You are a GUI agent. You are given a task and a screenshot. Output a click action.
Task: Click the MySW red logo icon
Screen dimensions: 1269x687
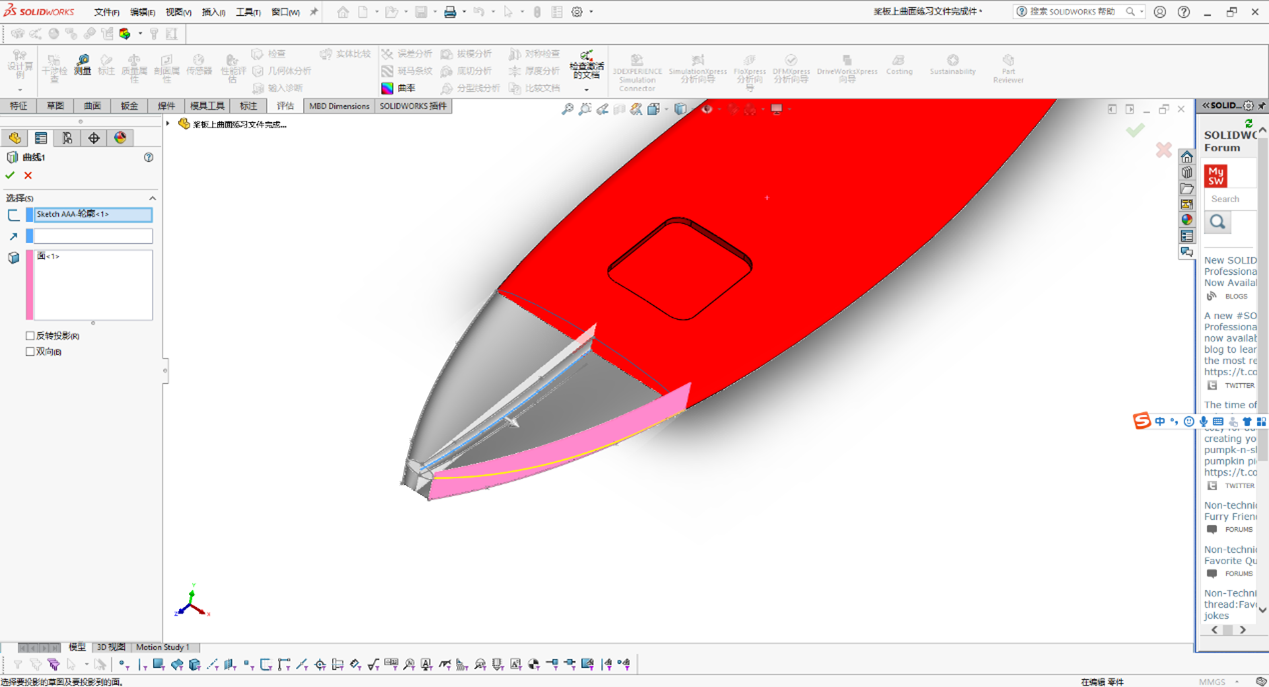coord(1216,175)
